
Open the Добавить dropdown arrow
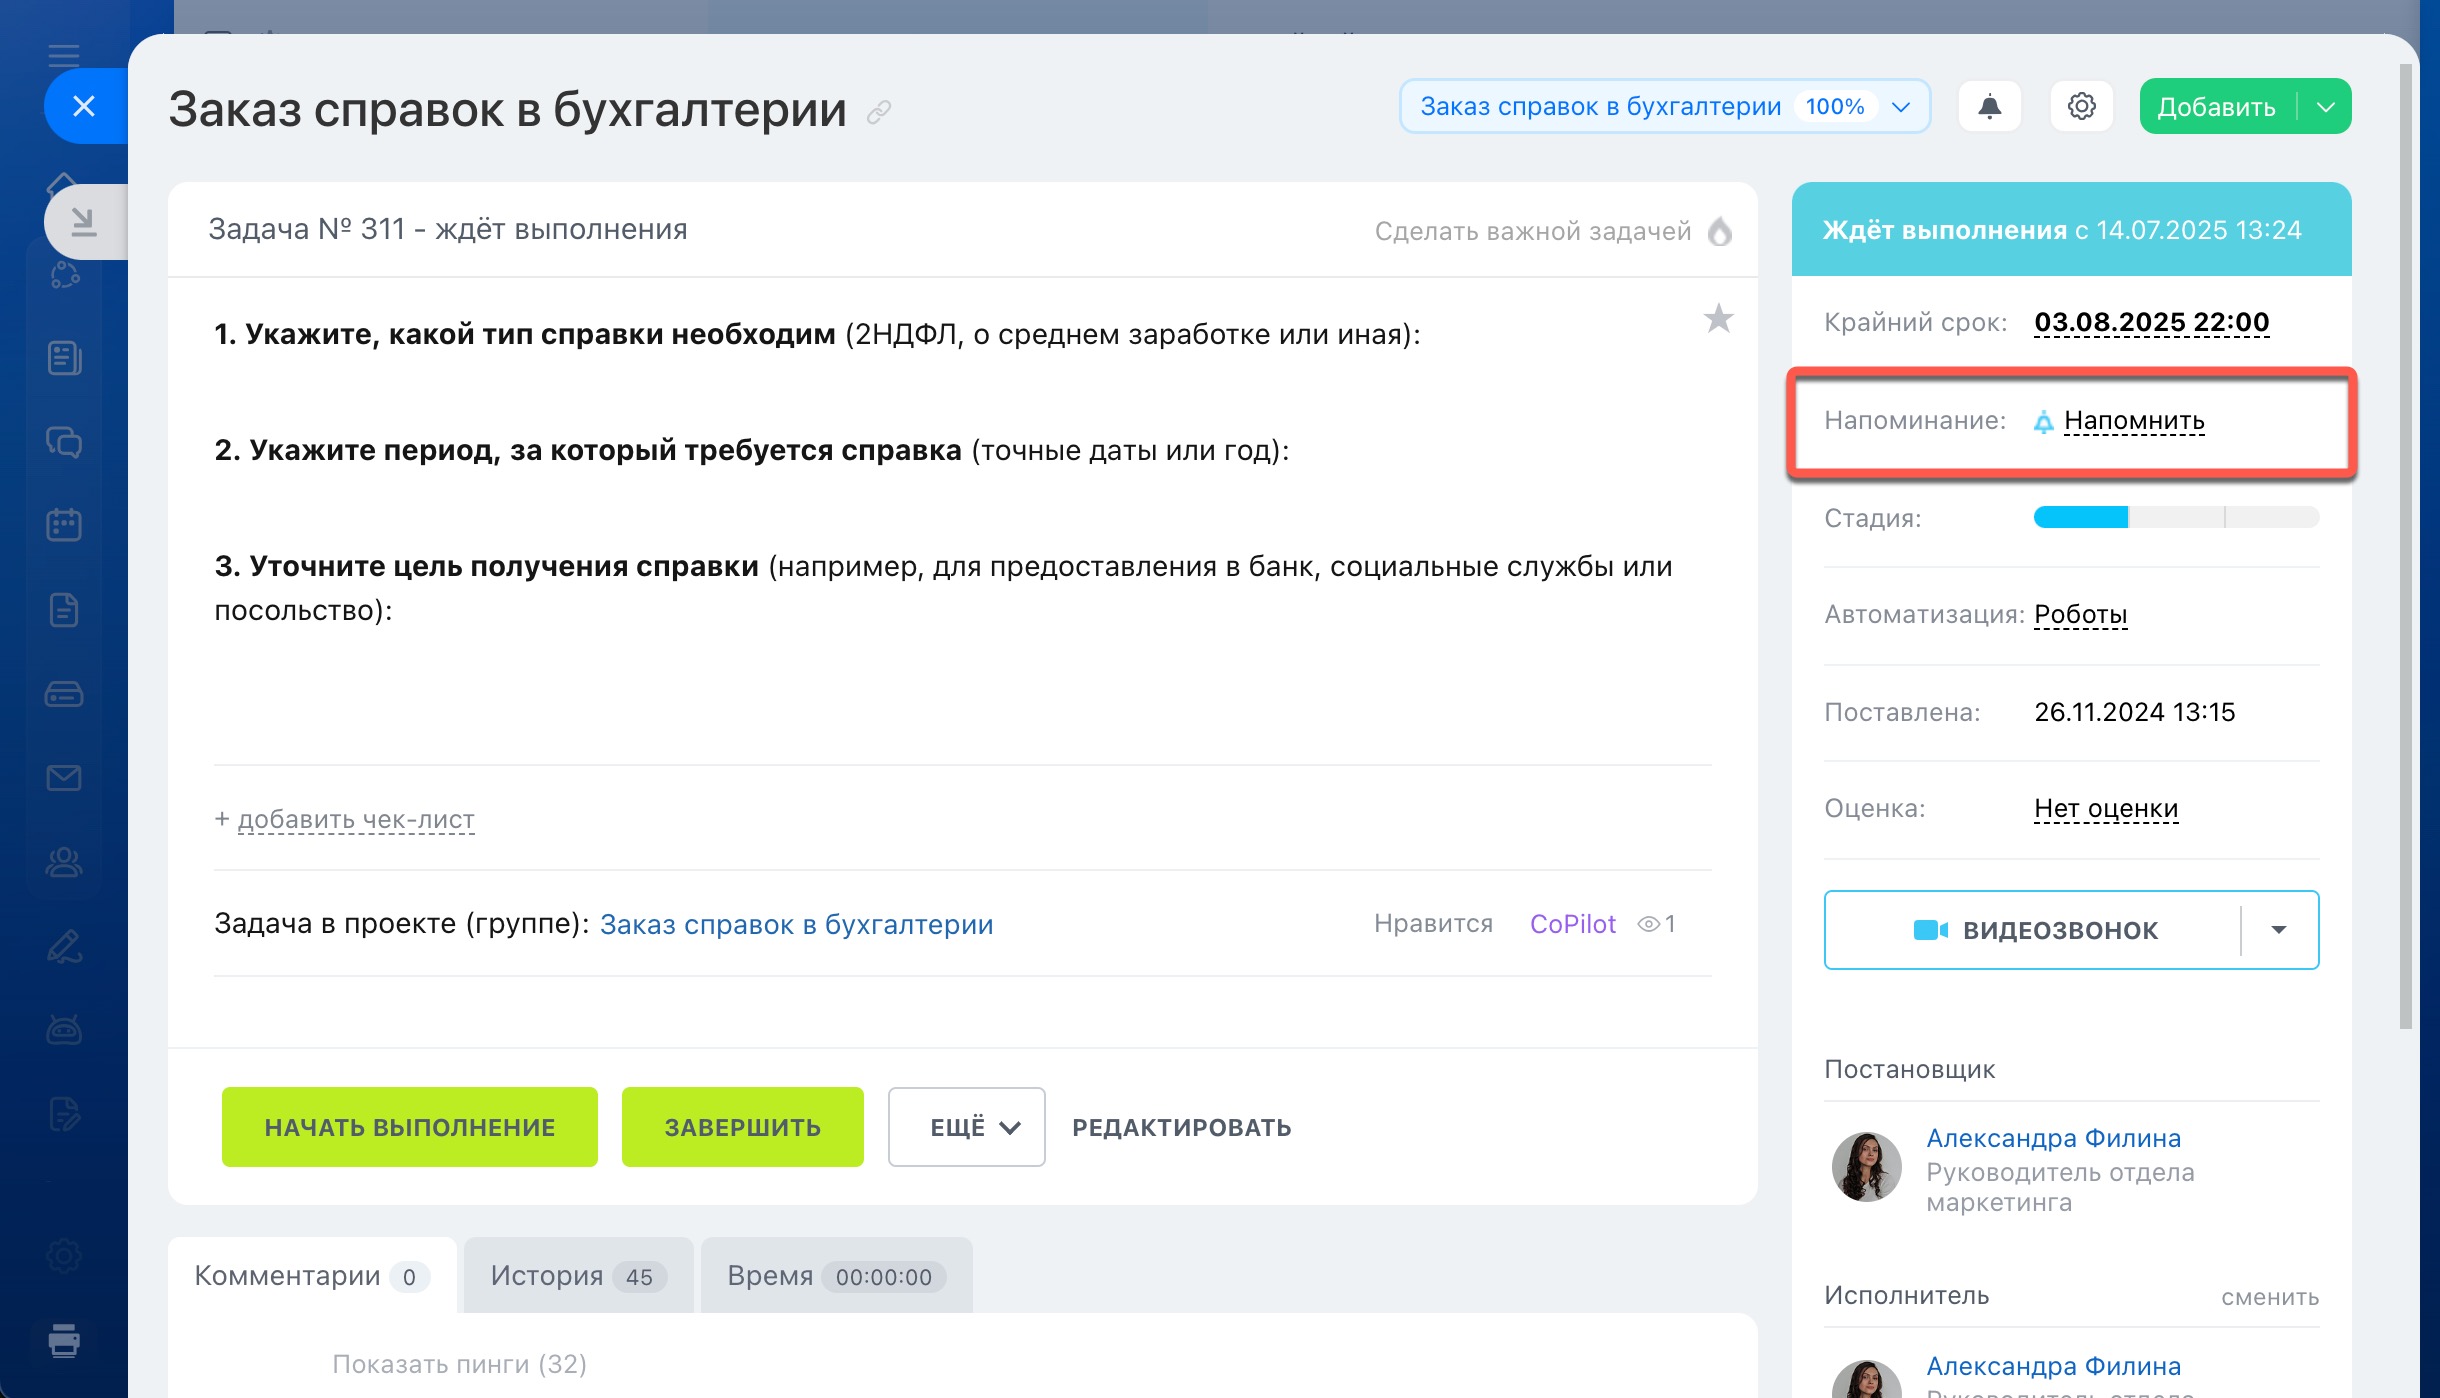(2326, 106)
